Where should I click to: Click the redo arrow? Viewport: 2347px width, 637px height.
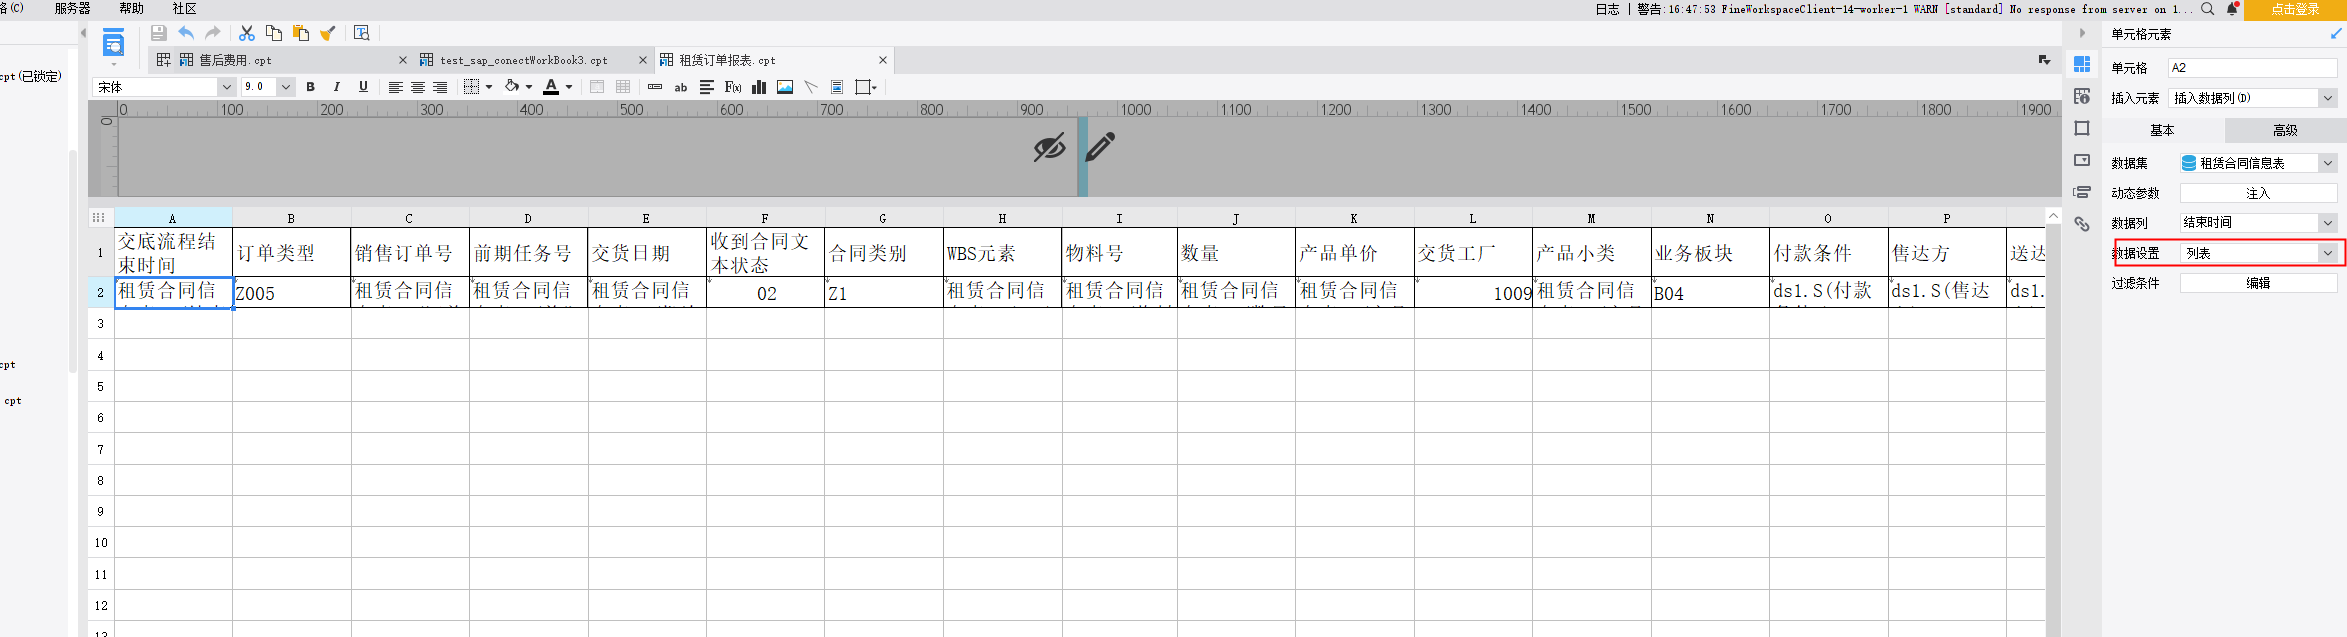pyautogui.click(x=212, y=33)
